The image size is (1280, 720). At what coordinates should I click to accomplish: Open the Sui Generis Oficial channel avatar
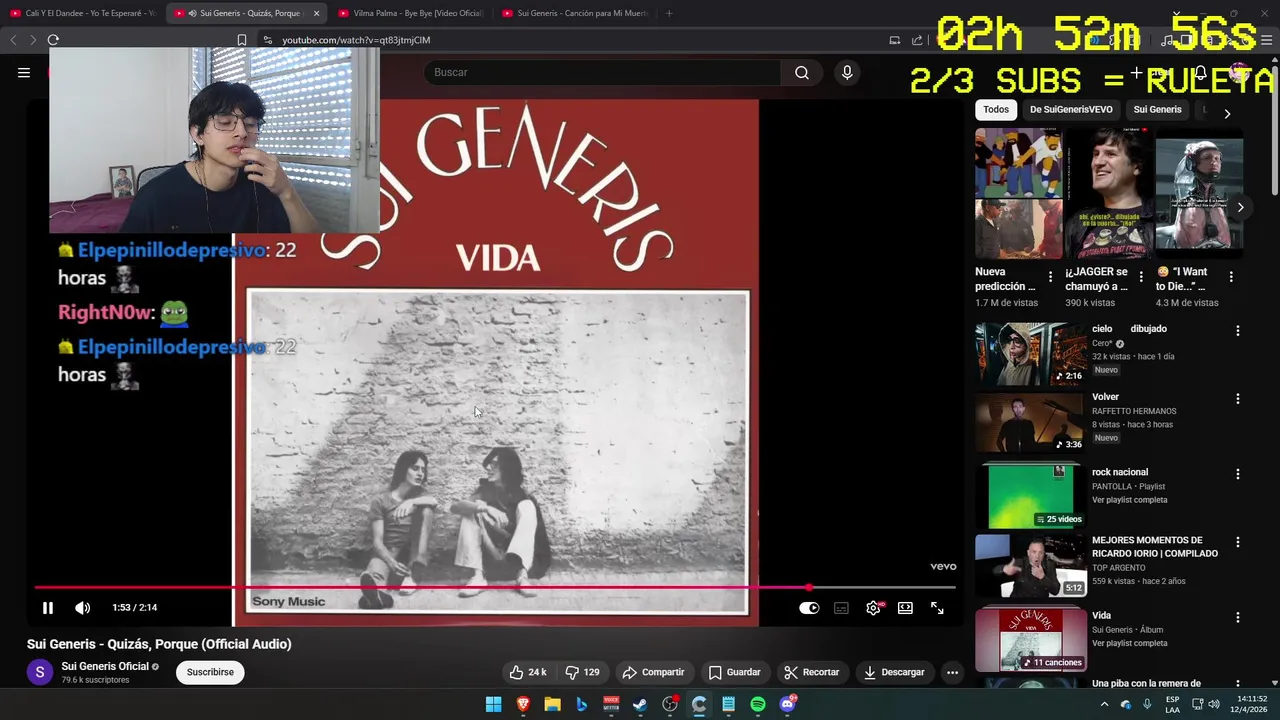pyautogui.click(x=40, y=672)
